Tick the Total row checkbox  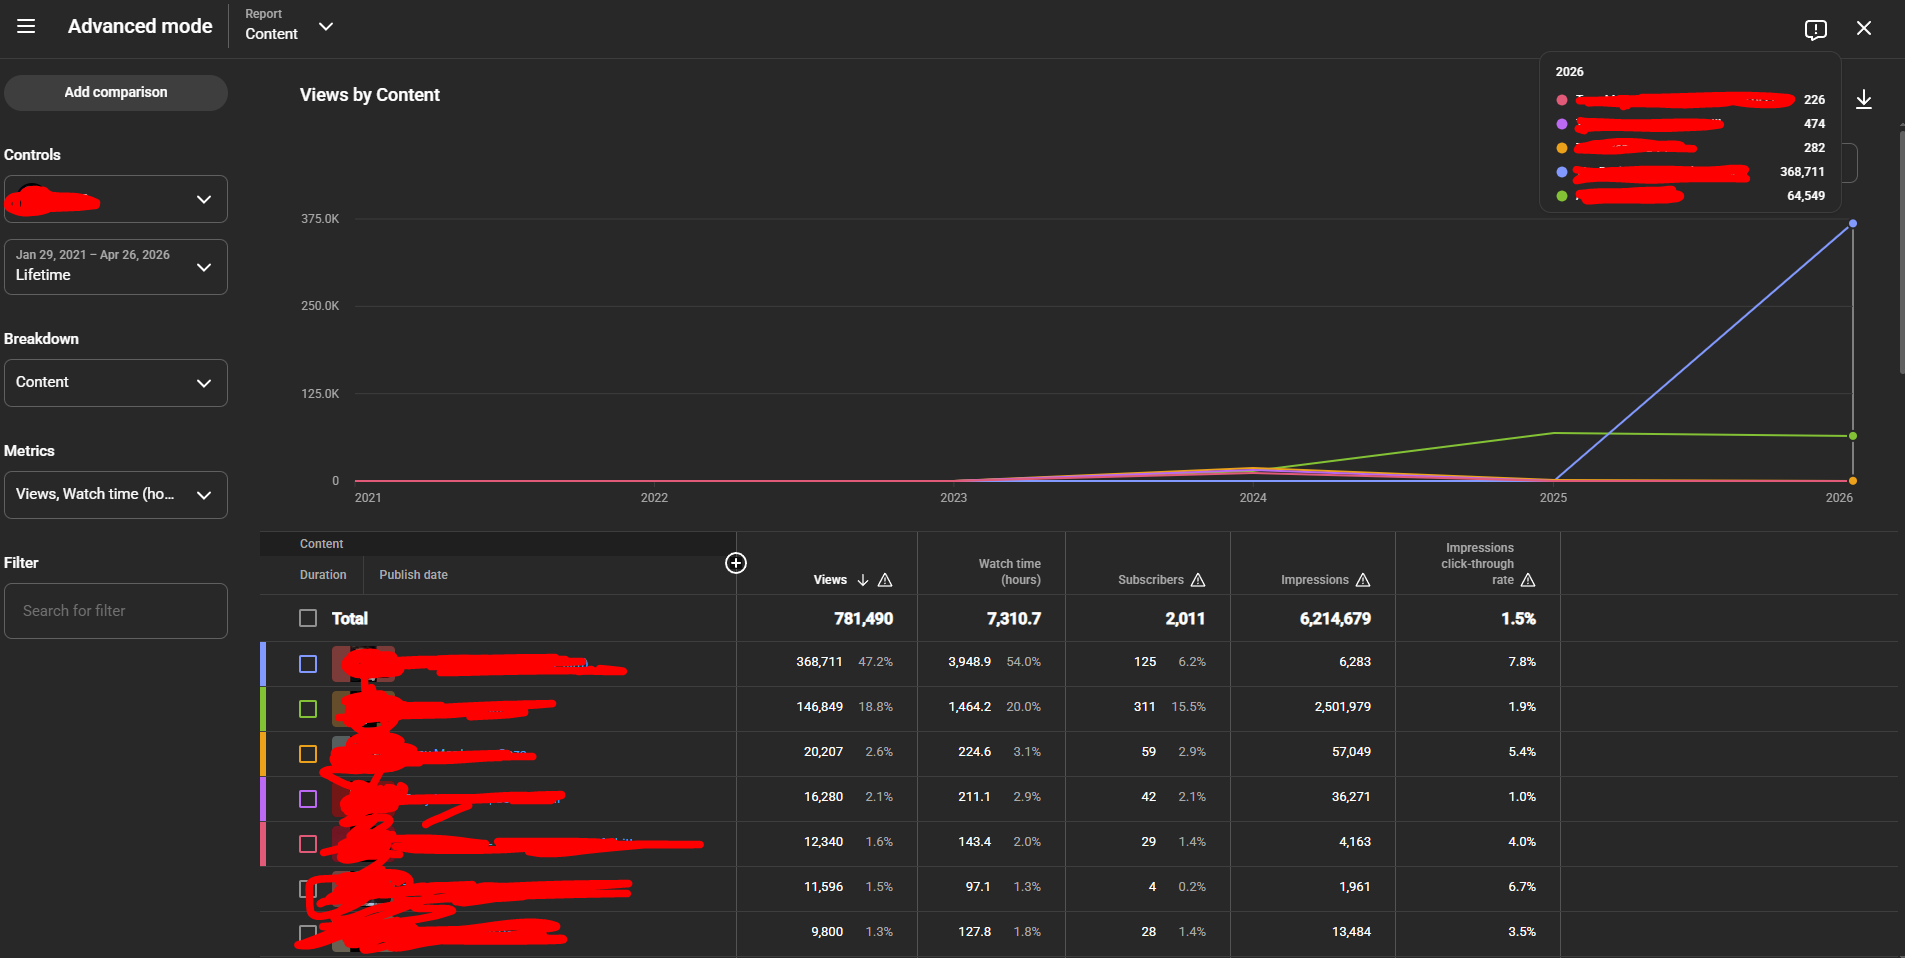pos(308,618)
